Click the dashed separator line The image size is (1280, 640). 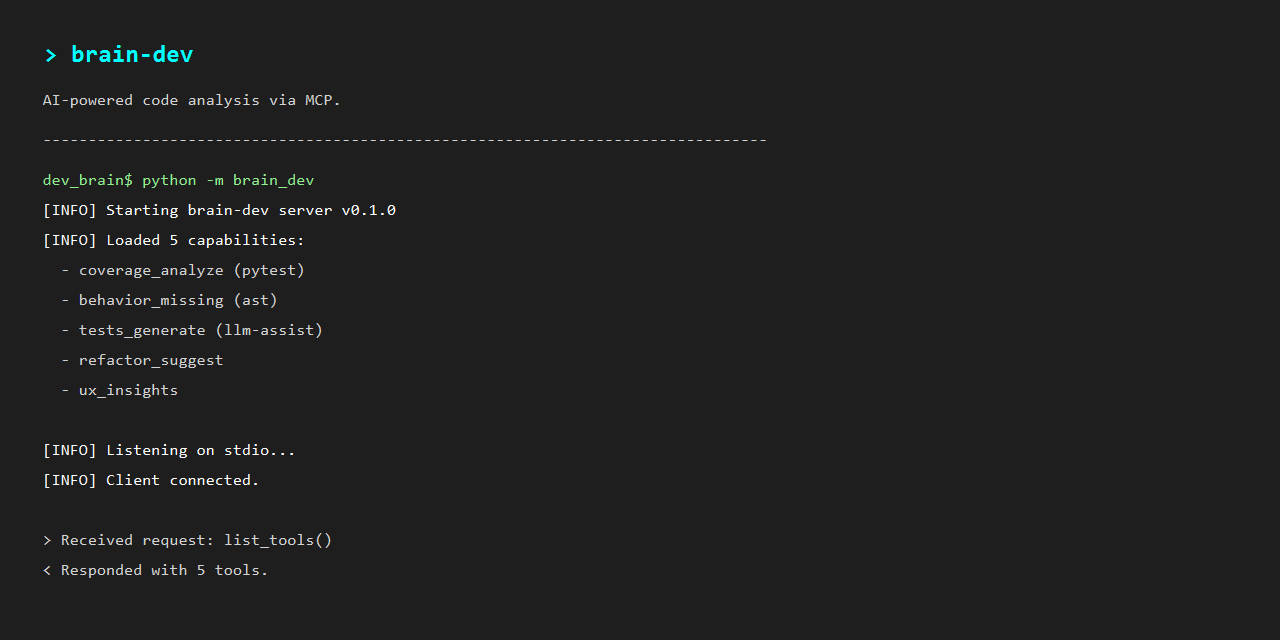[404, 140]
